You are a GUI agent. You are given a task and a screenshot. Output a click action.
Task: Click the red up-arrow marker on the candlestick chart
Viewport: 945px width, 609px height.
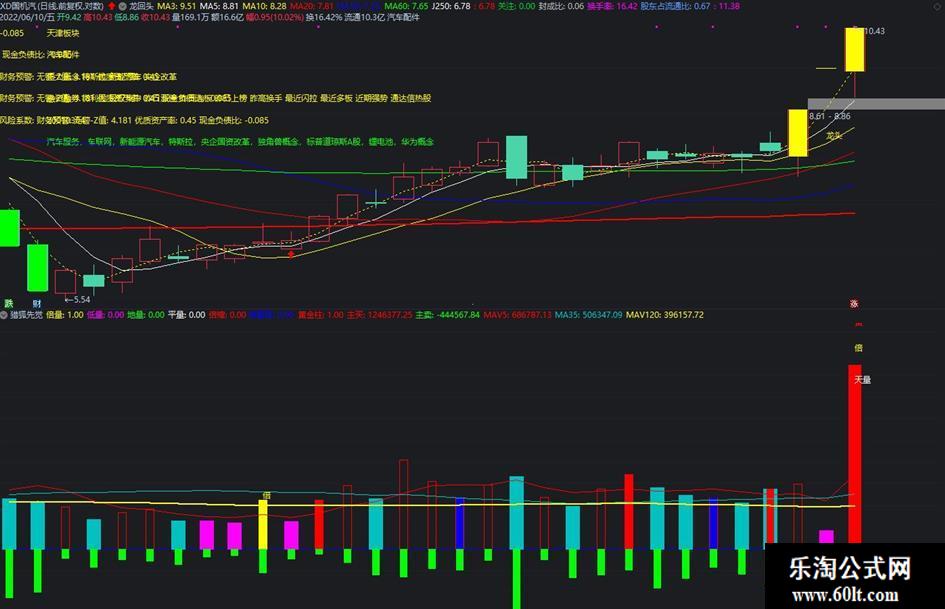click(x=291, y=254)
